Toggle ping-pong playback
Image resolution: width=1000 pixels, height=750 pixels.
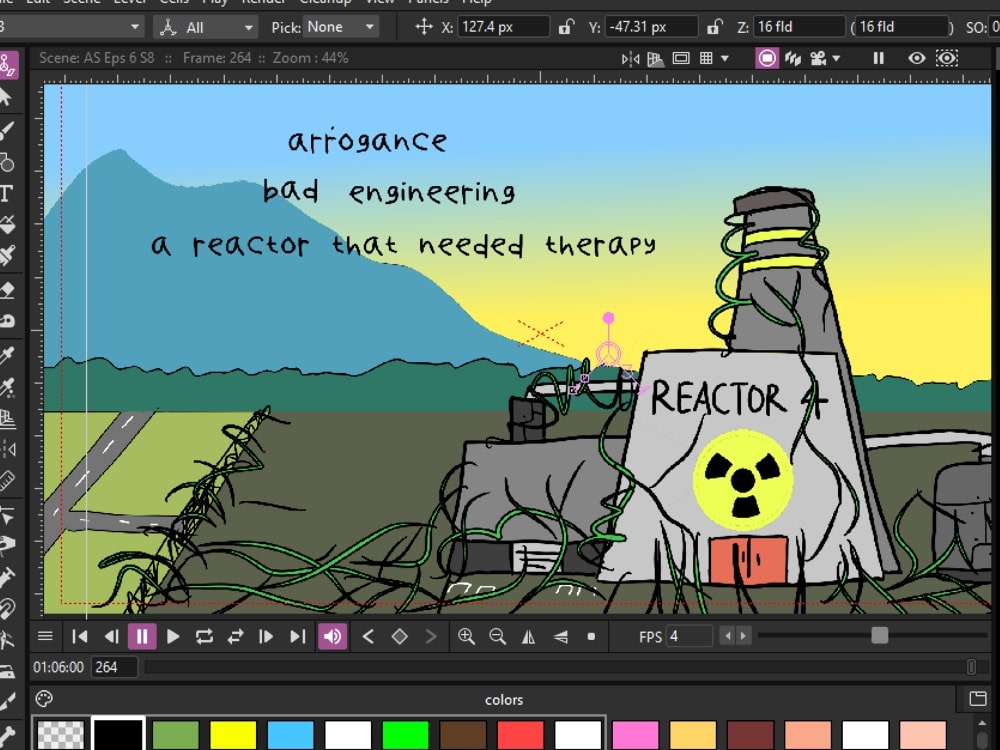click(x=235, y=636)
